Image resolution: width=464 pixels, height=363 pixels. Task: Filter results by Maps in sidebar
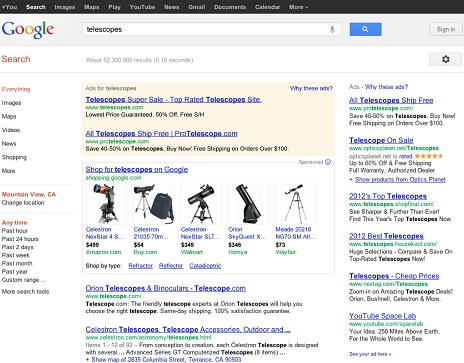point(9,116)
